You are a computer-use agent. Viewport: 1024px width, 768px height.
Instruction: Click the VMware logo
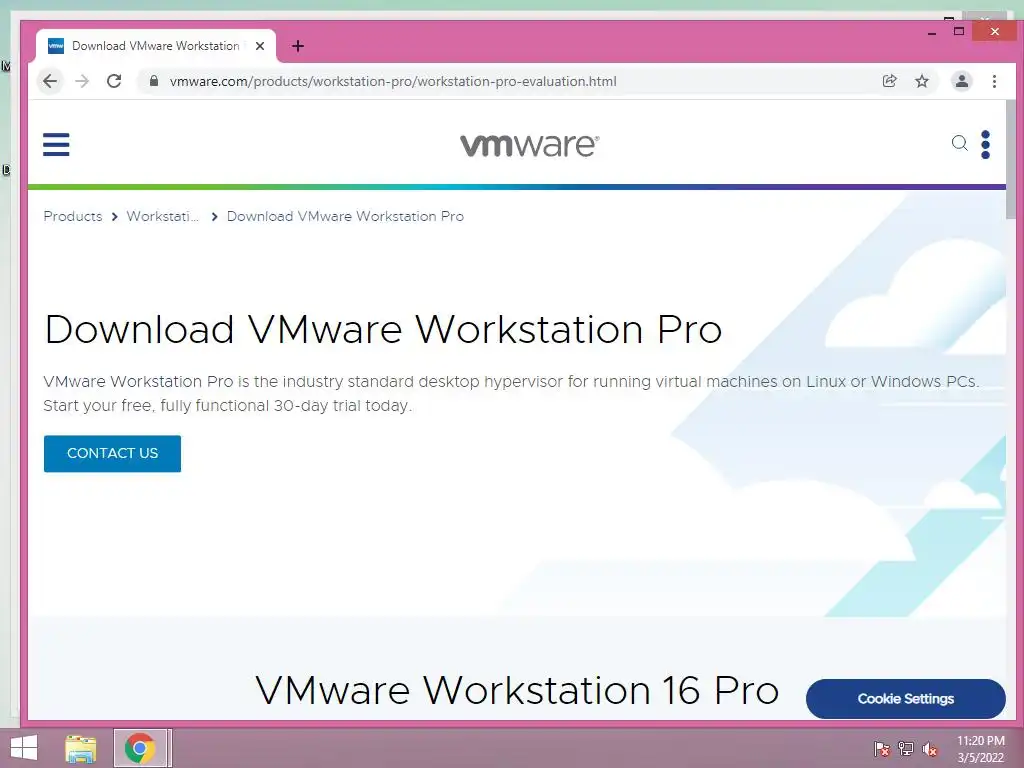[529, 145]
